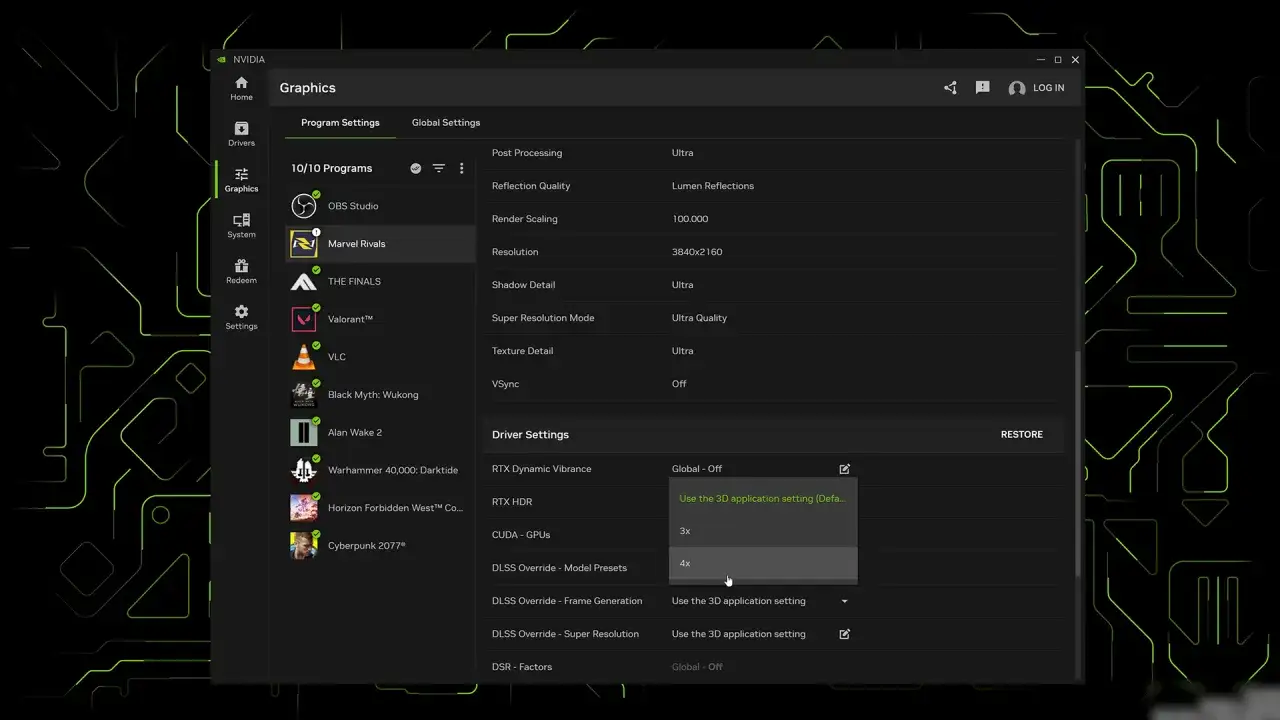Click the DLSS Override - Model Presets label

[559, 568]
